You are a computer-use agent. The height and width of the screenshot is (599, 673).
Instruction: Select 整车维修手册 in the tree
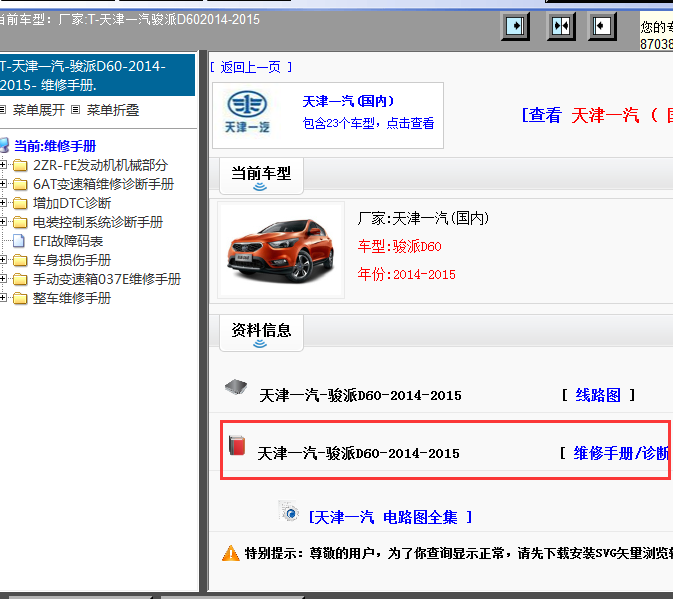pyautogui.click(x=72, y=298)
